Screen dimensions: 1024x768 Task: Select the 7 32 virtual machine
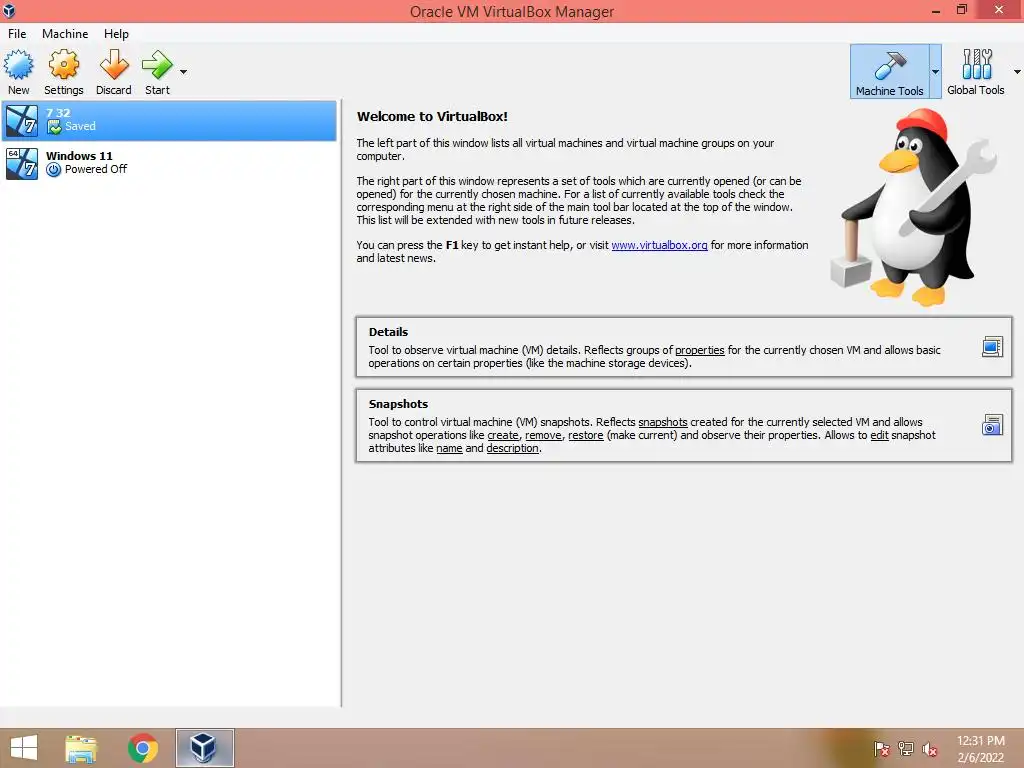click(x=169, y=120)
